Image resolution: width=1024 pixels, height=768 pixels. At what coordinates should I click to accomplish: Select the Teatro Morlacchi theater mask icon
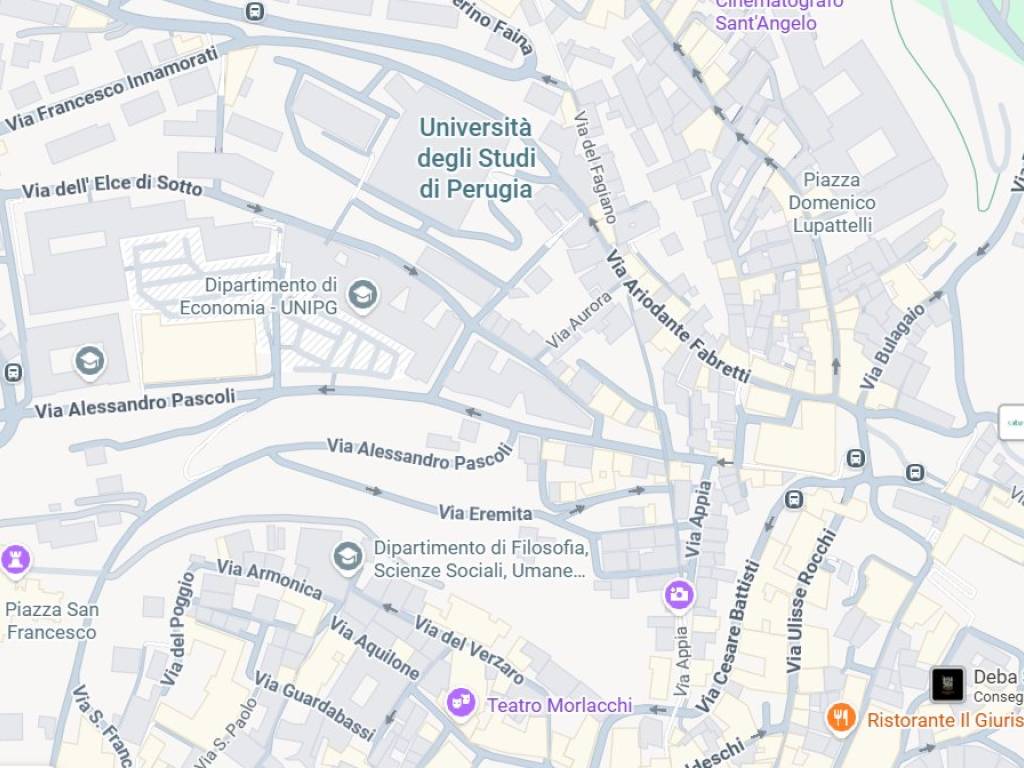coord(461,701)
